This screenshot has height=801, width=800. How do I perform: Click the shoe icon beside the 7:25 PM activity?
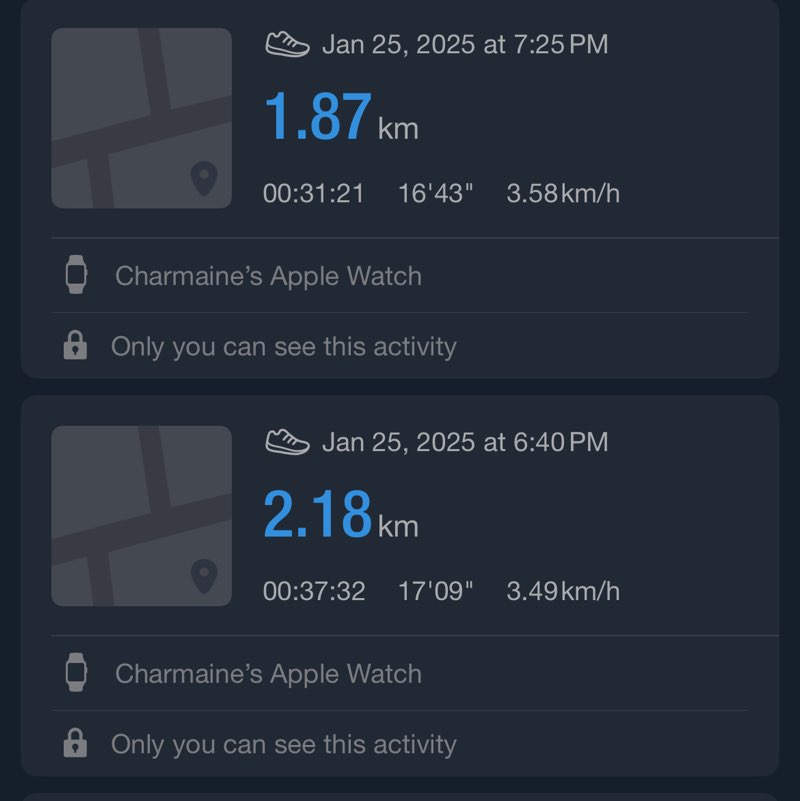coord(287,44)
